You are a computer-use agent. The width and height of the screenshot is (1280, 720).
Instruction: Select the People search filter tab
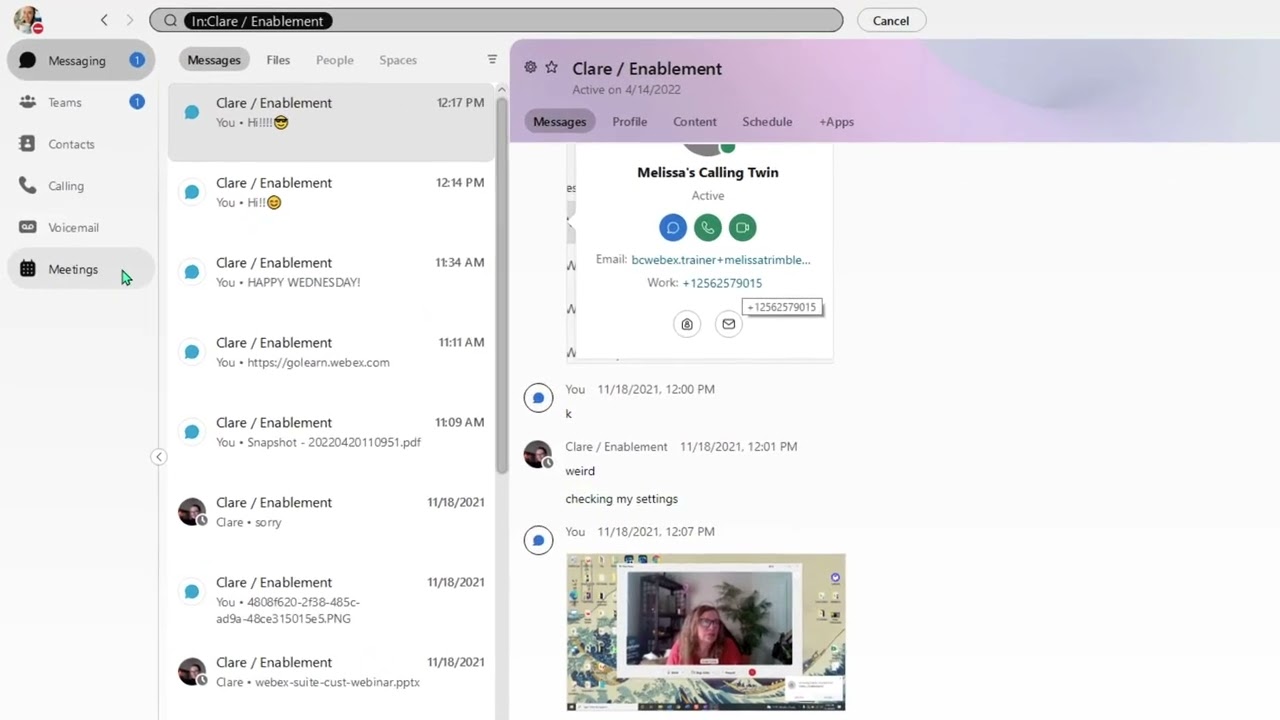335,60
